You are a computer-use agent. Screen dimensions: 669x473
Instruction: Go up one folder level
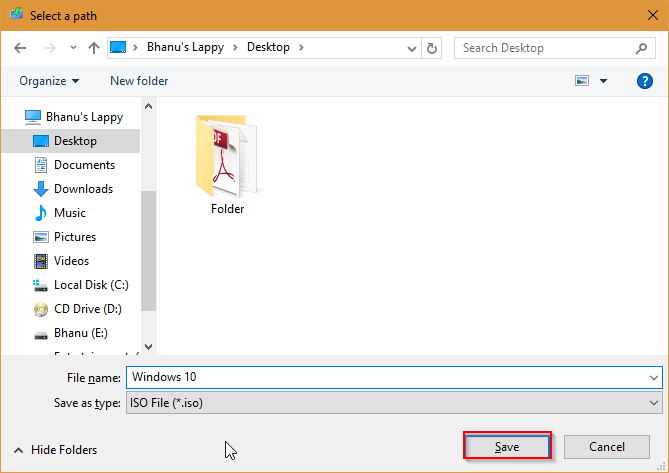pos(94,48)
